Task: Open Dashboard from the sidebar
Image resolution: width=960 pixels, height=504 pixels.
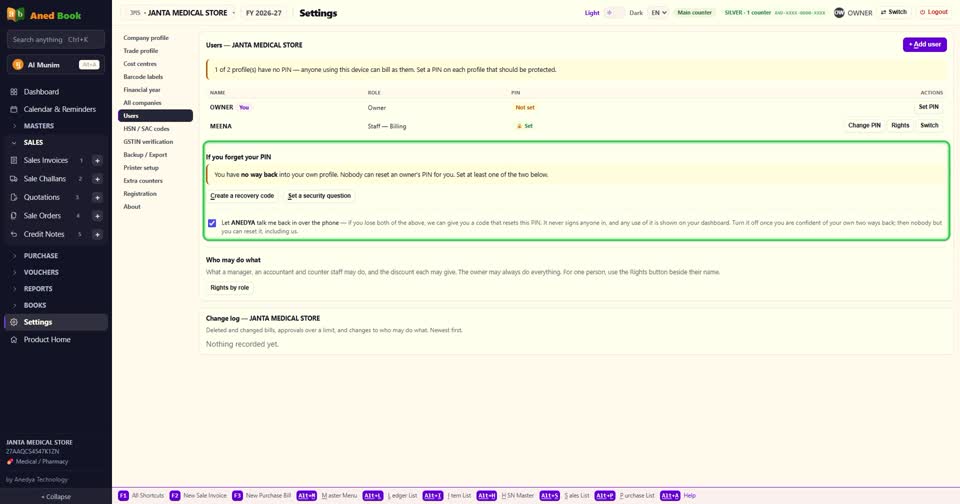Action: pos(41,92)
